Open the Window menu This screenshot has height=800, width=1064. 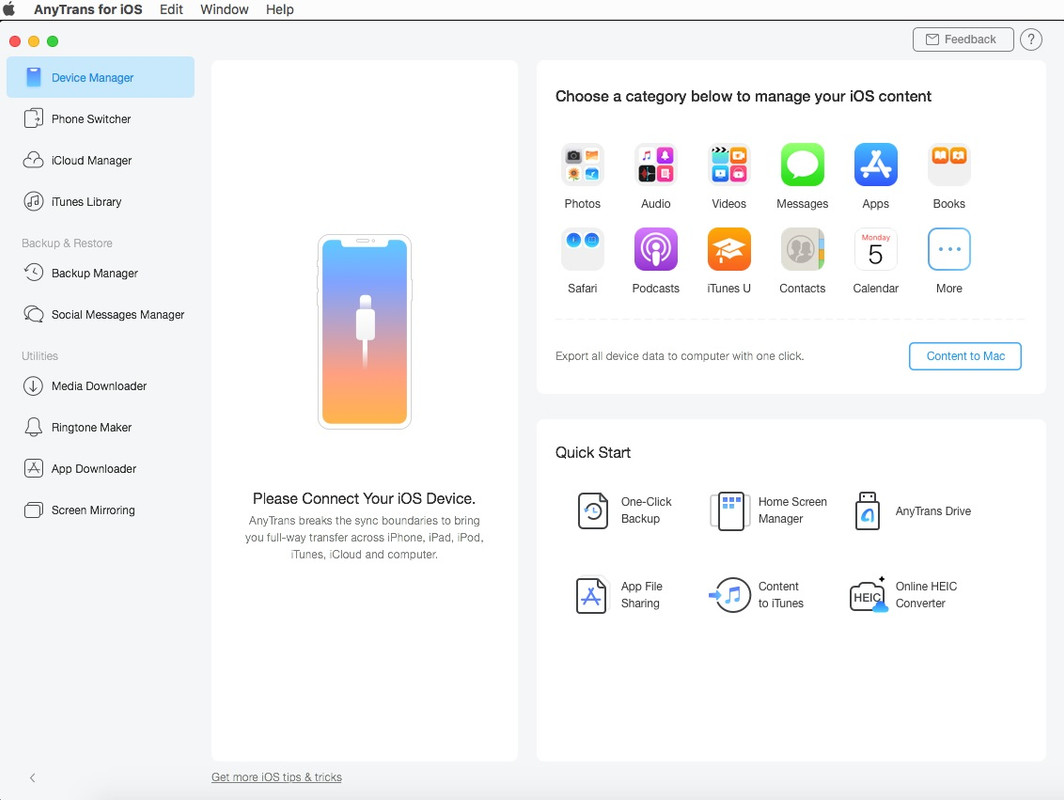(x=224, y=9)
